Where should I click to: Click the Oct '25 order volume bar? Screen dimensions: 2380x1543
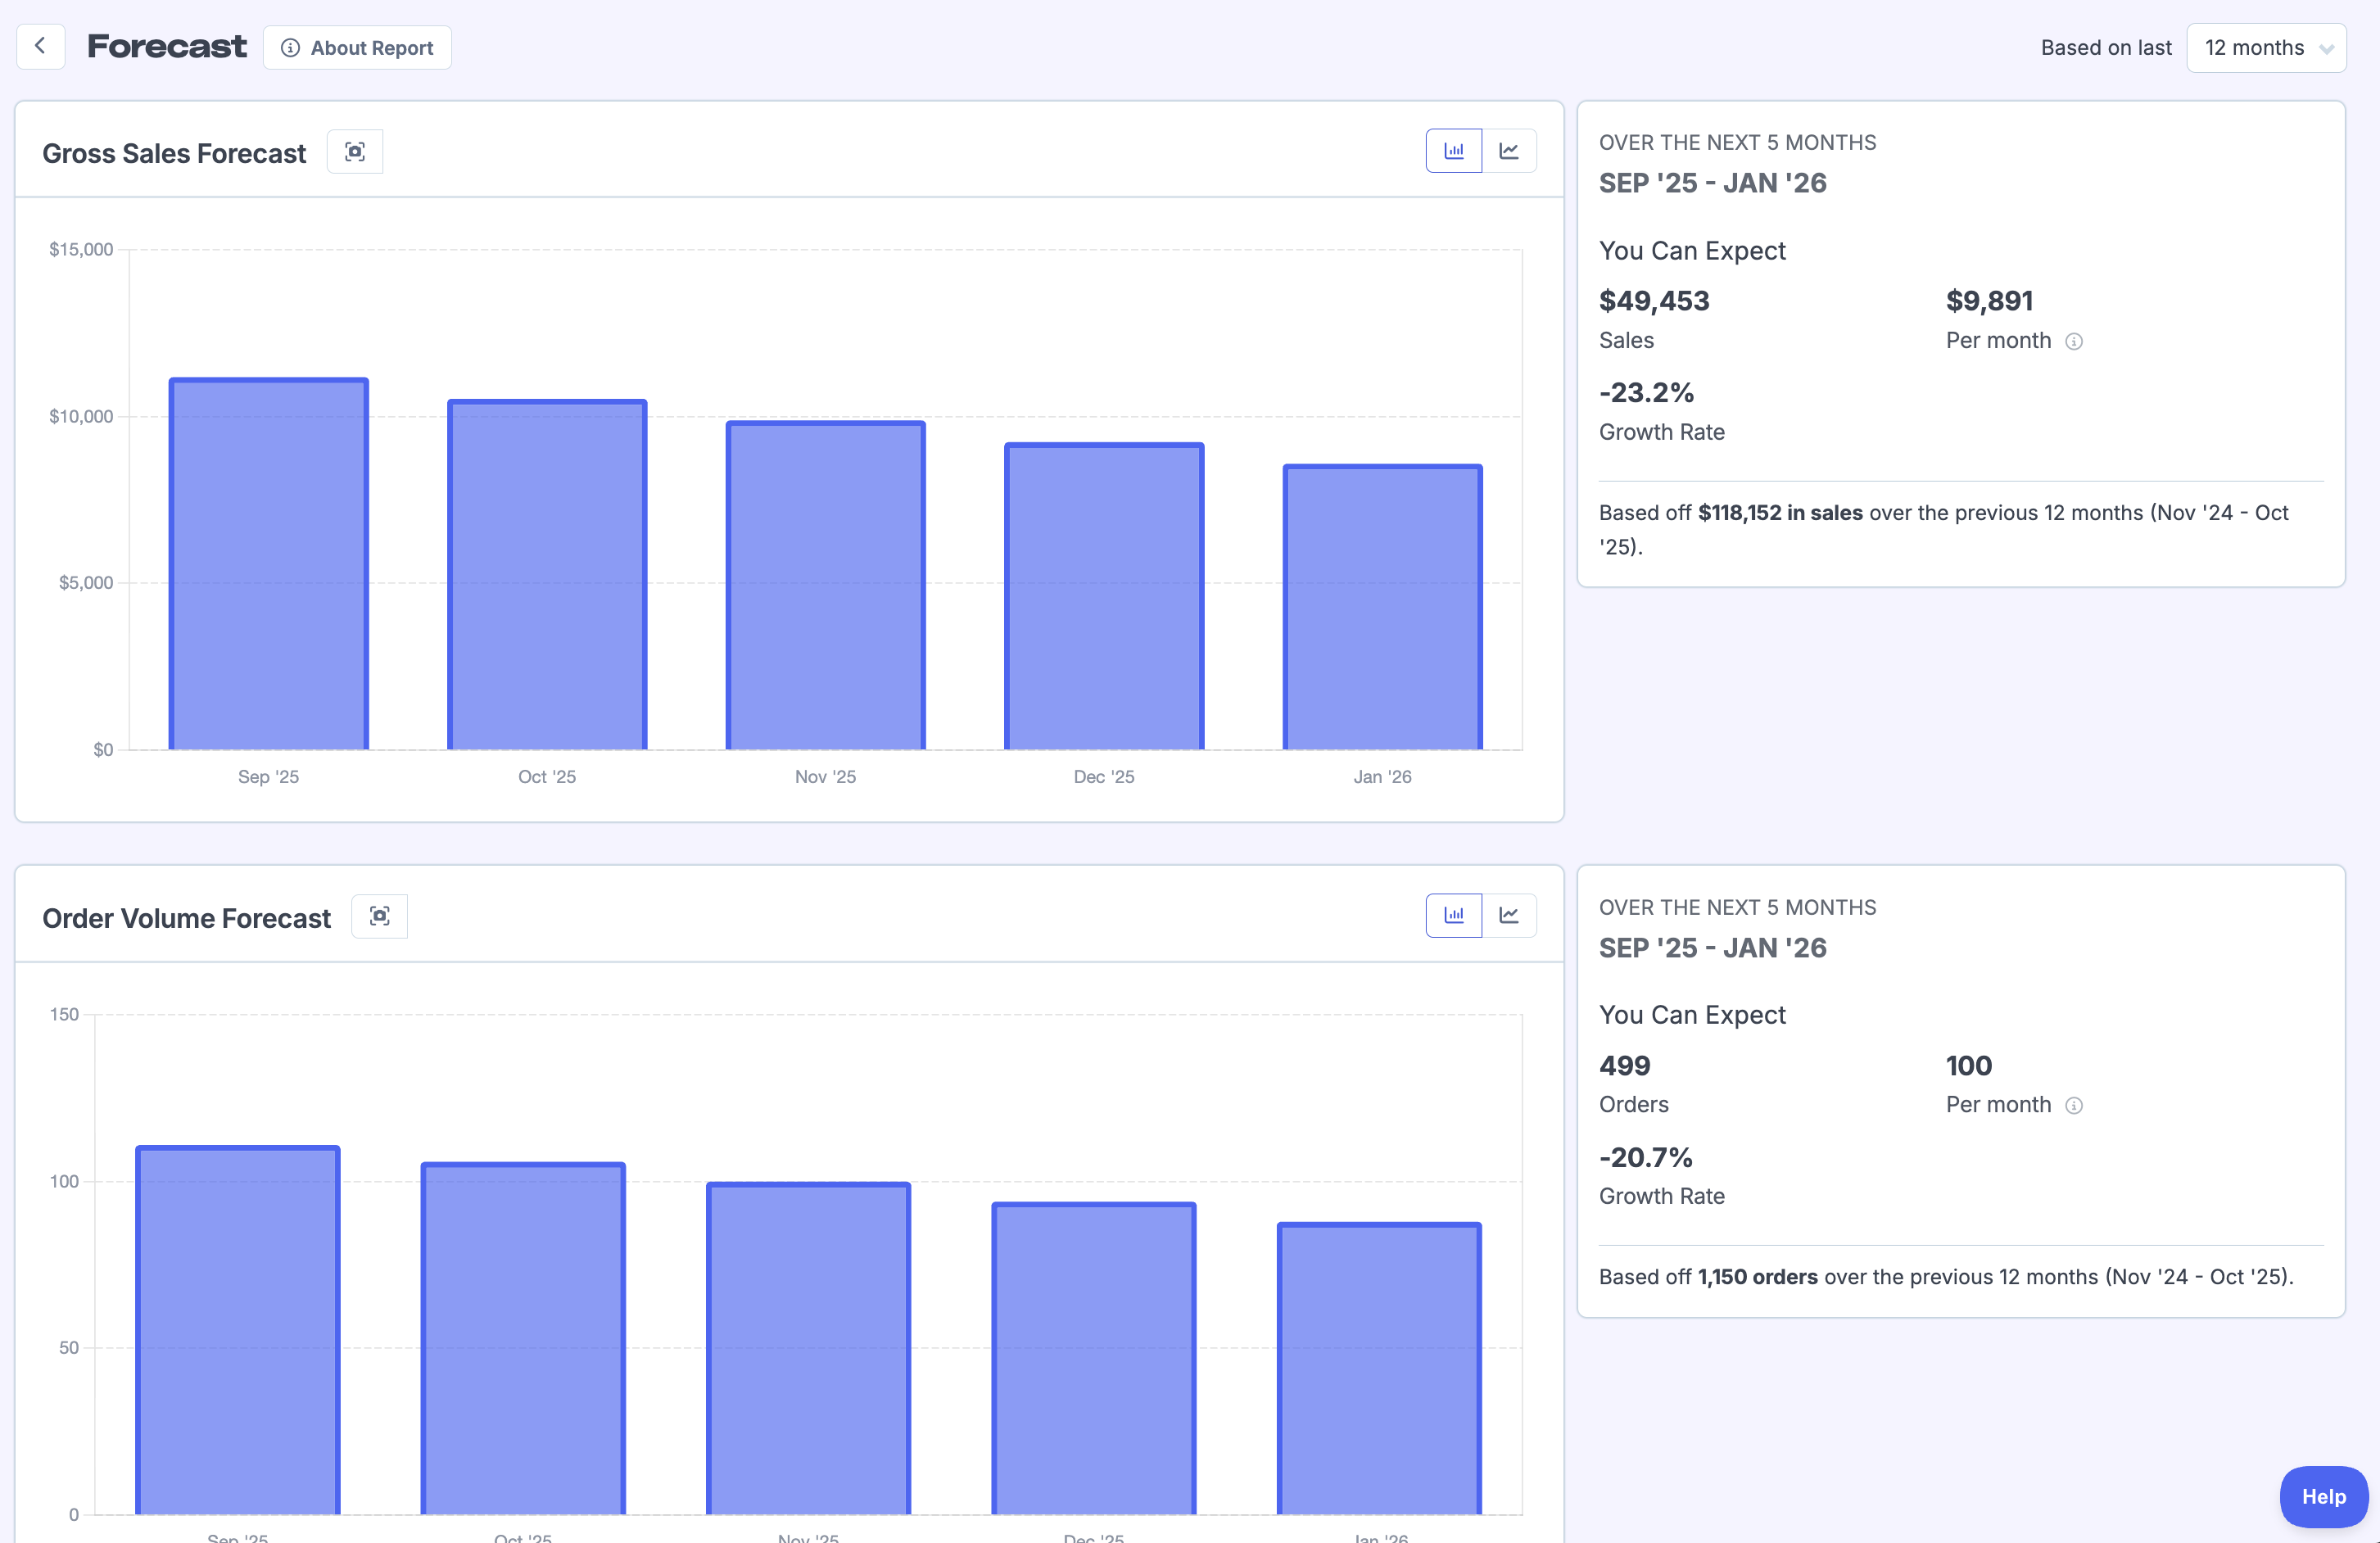pos(523,1338)
